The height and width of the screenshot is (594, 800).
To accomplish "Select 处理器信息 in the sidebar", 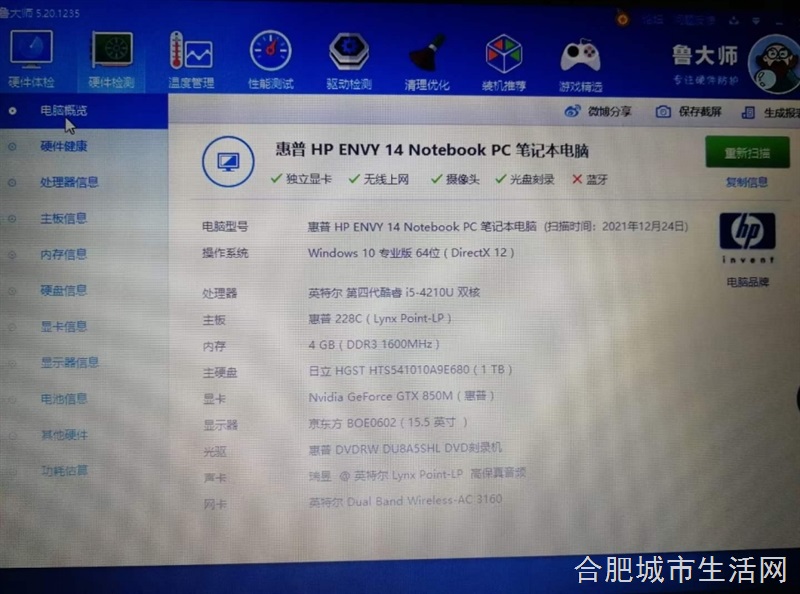I will [69, 183].
